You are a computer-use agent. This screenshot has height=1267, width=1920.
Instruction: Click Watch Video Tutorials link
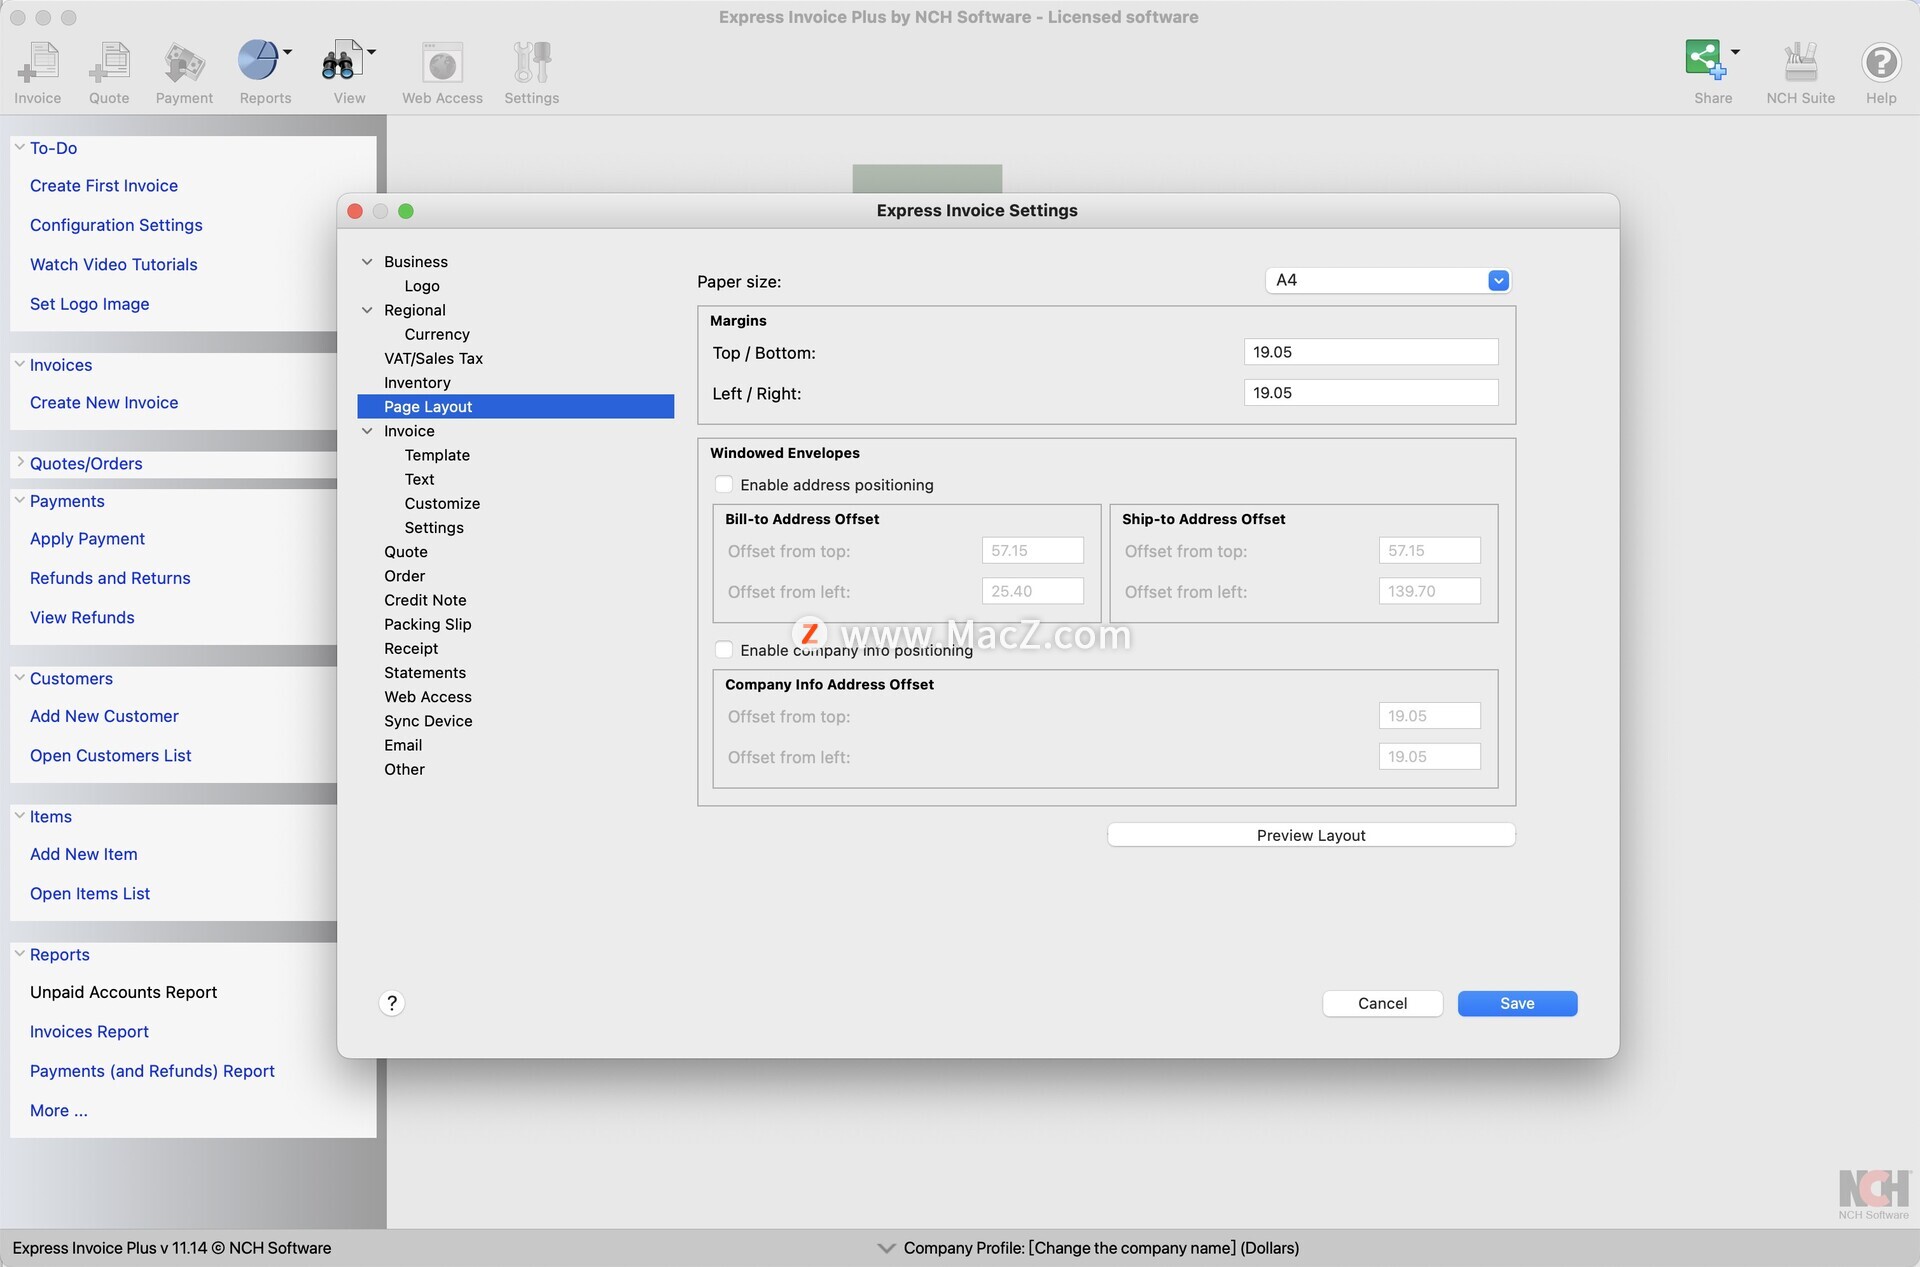114,265
